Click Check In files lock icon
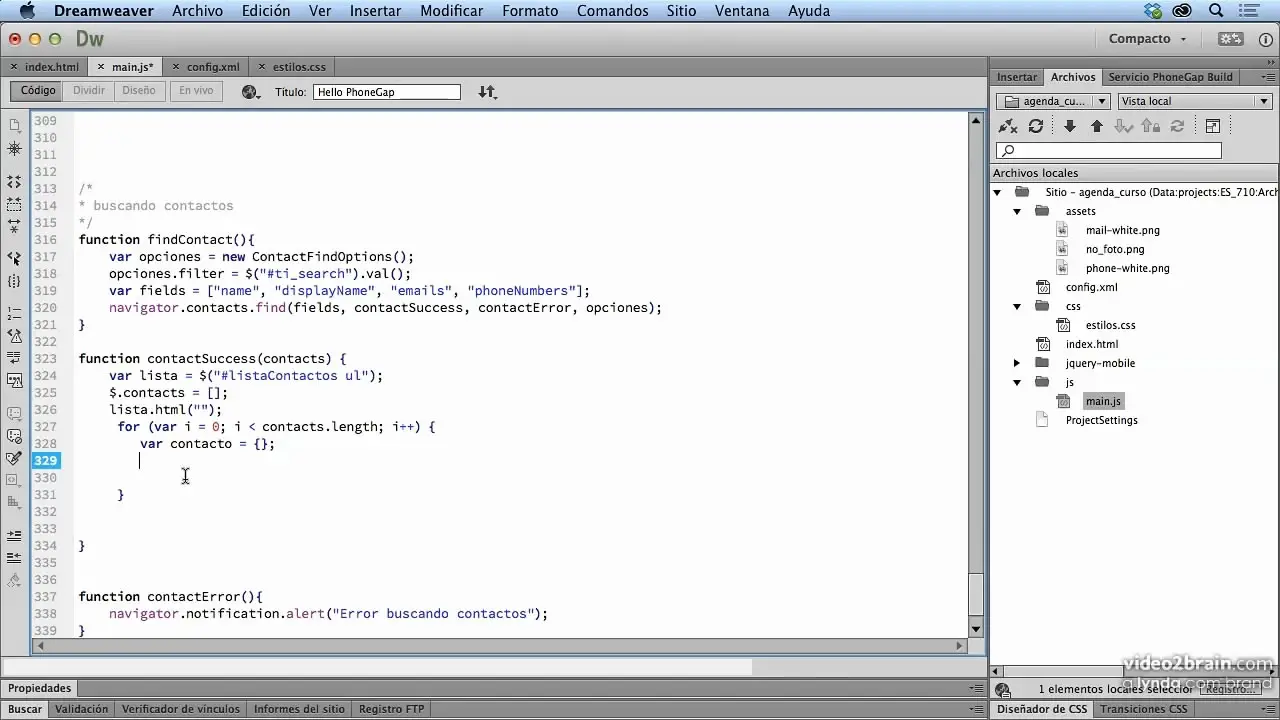1280x720 pixels. (x=1151, y=126)
